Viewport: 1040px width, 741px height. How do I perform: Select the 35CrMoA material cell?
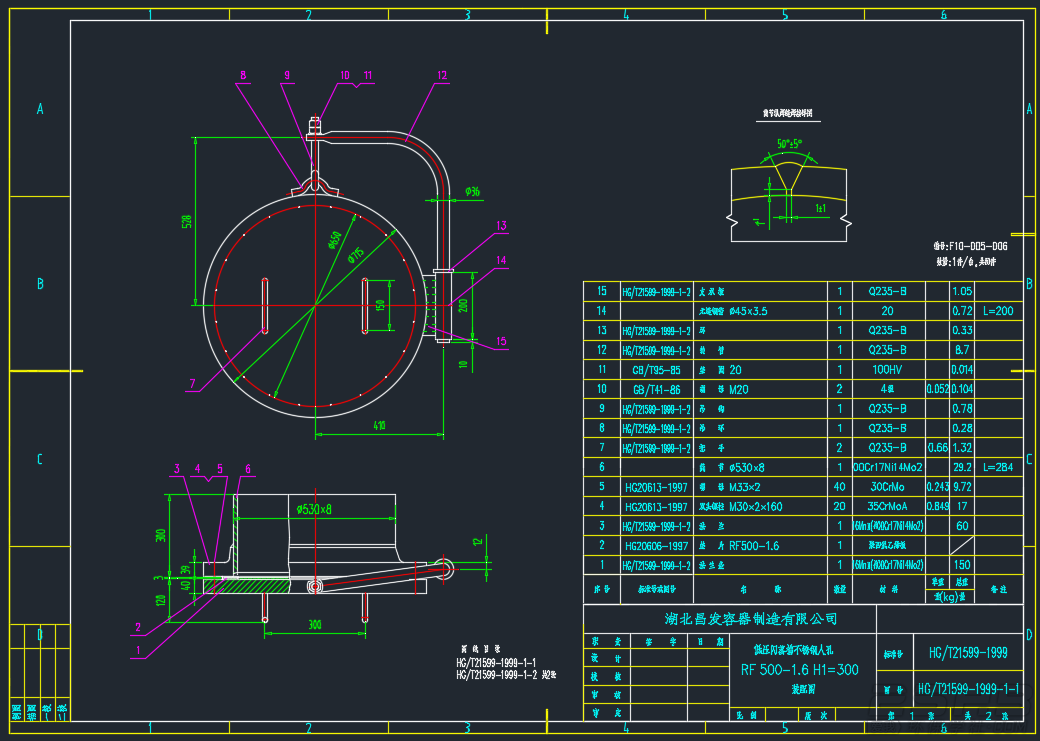[888, 506]
